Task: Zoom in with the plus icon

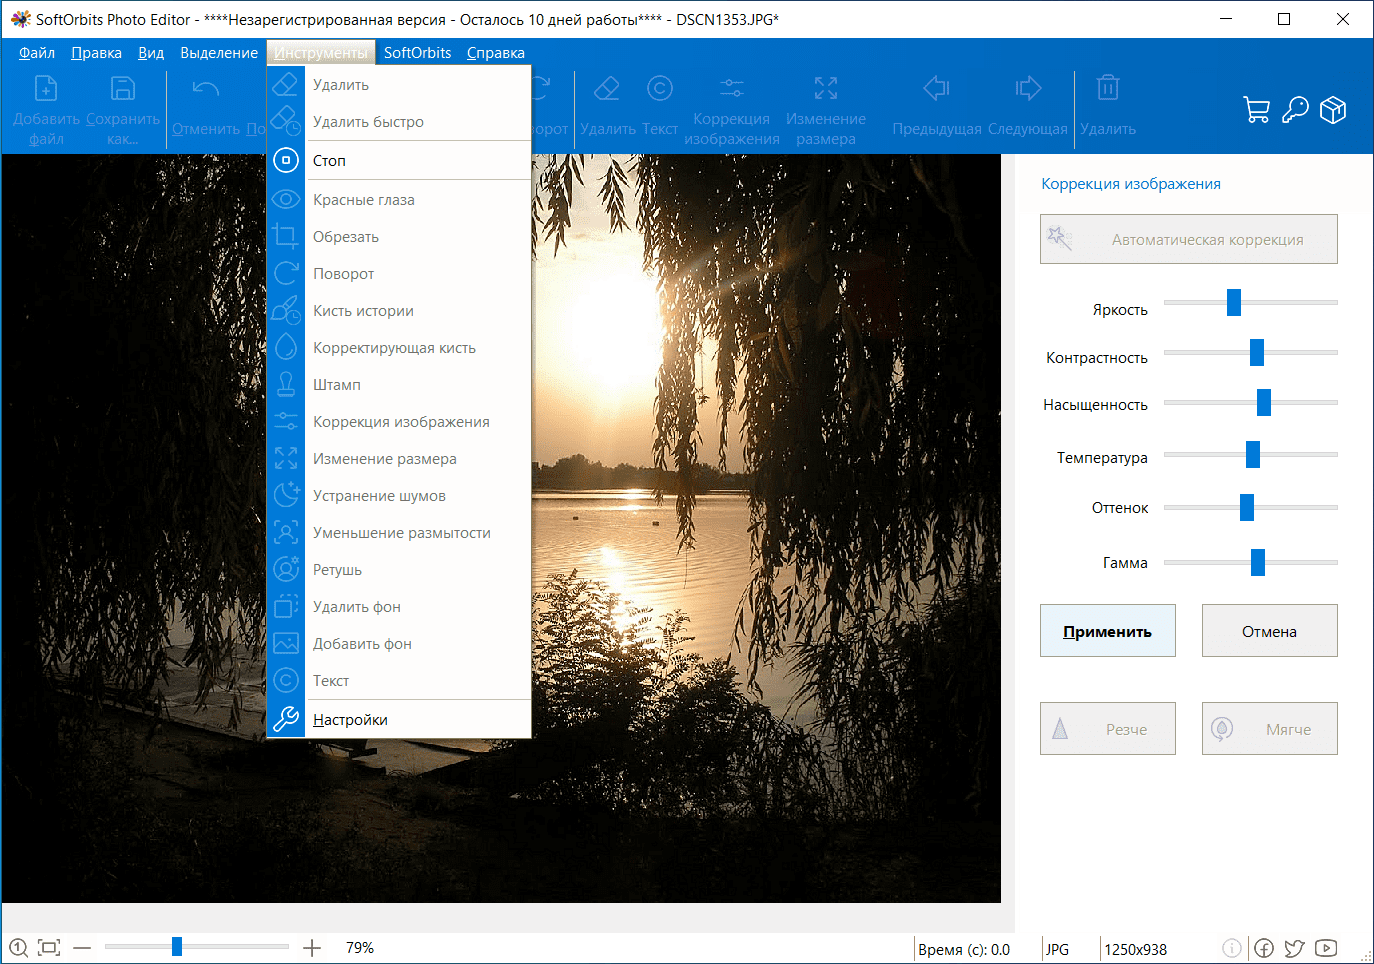Action: point(312,947)
